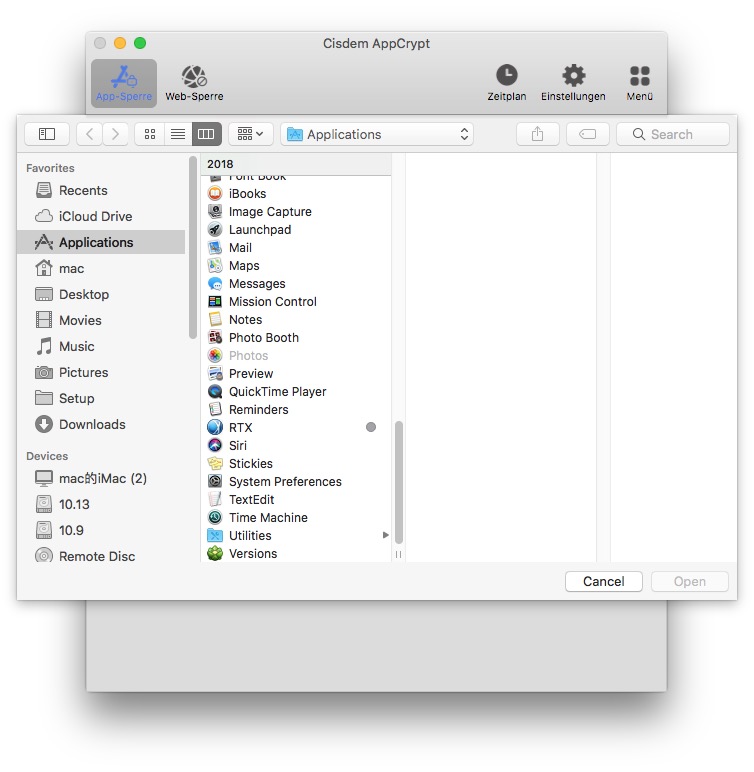Select the Photo Booth app

point(296,337)
